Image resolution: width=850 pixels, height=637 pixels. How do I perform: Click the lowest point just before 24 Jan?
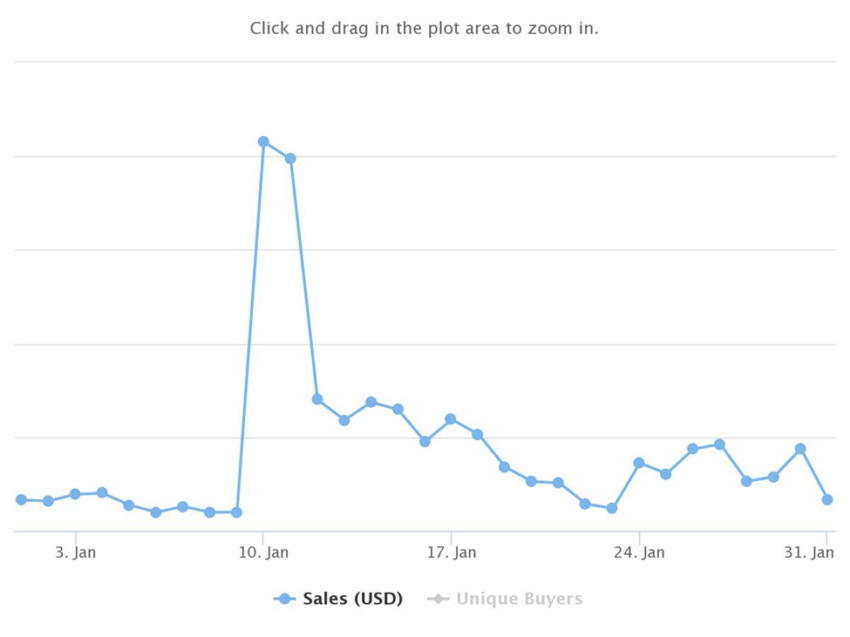coord(612,508)
